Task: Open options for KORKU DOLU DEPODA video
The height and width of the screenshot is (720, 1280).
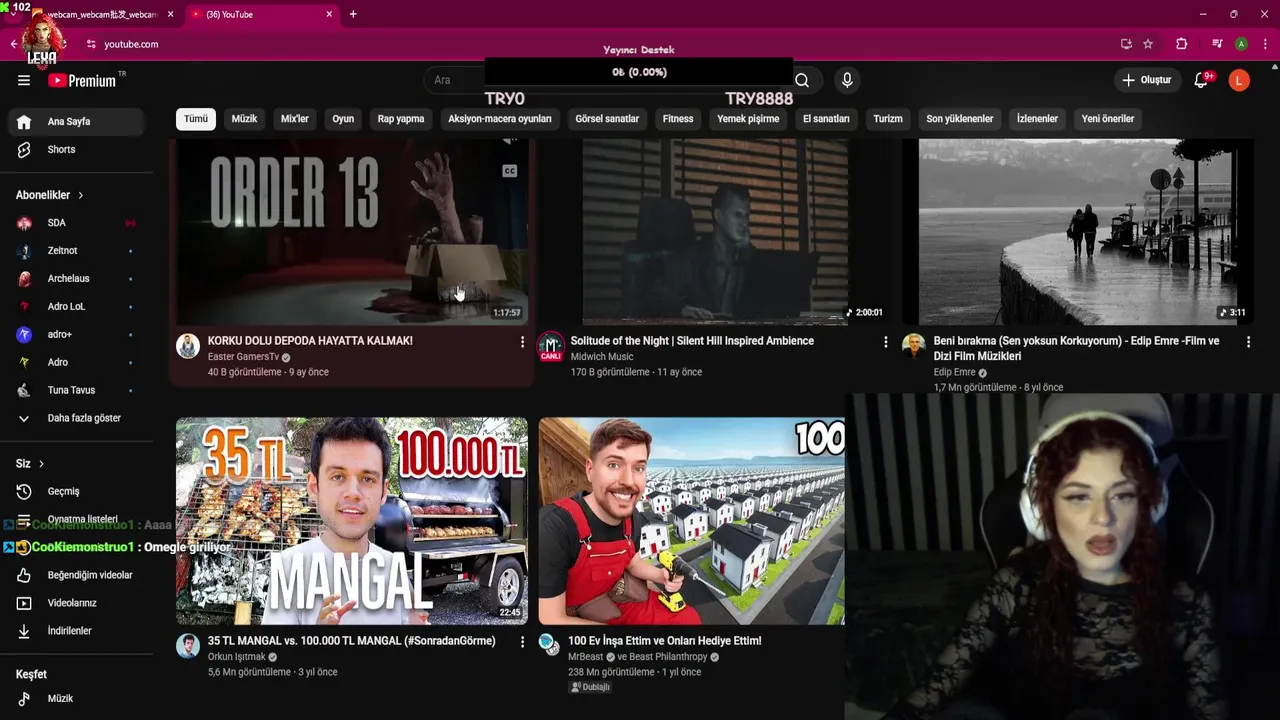Action: point(522,342)
